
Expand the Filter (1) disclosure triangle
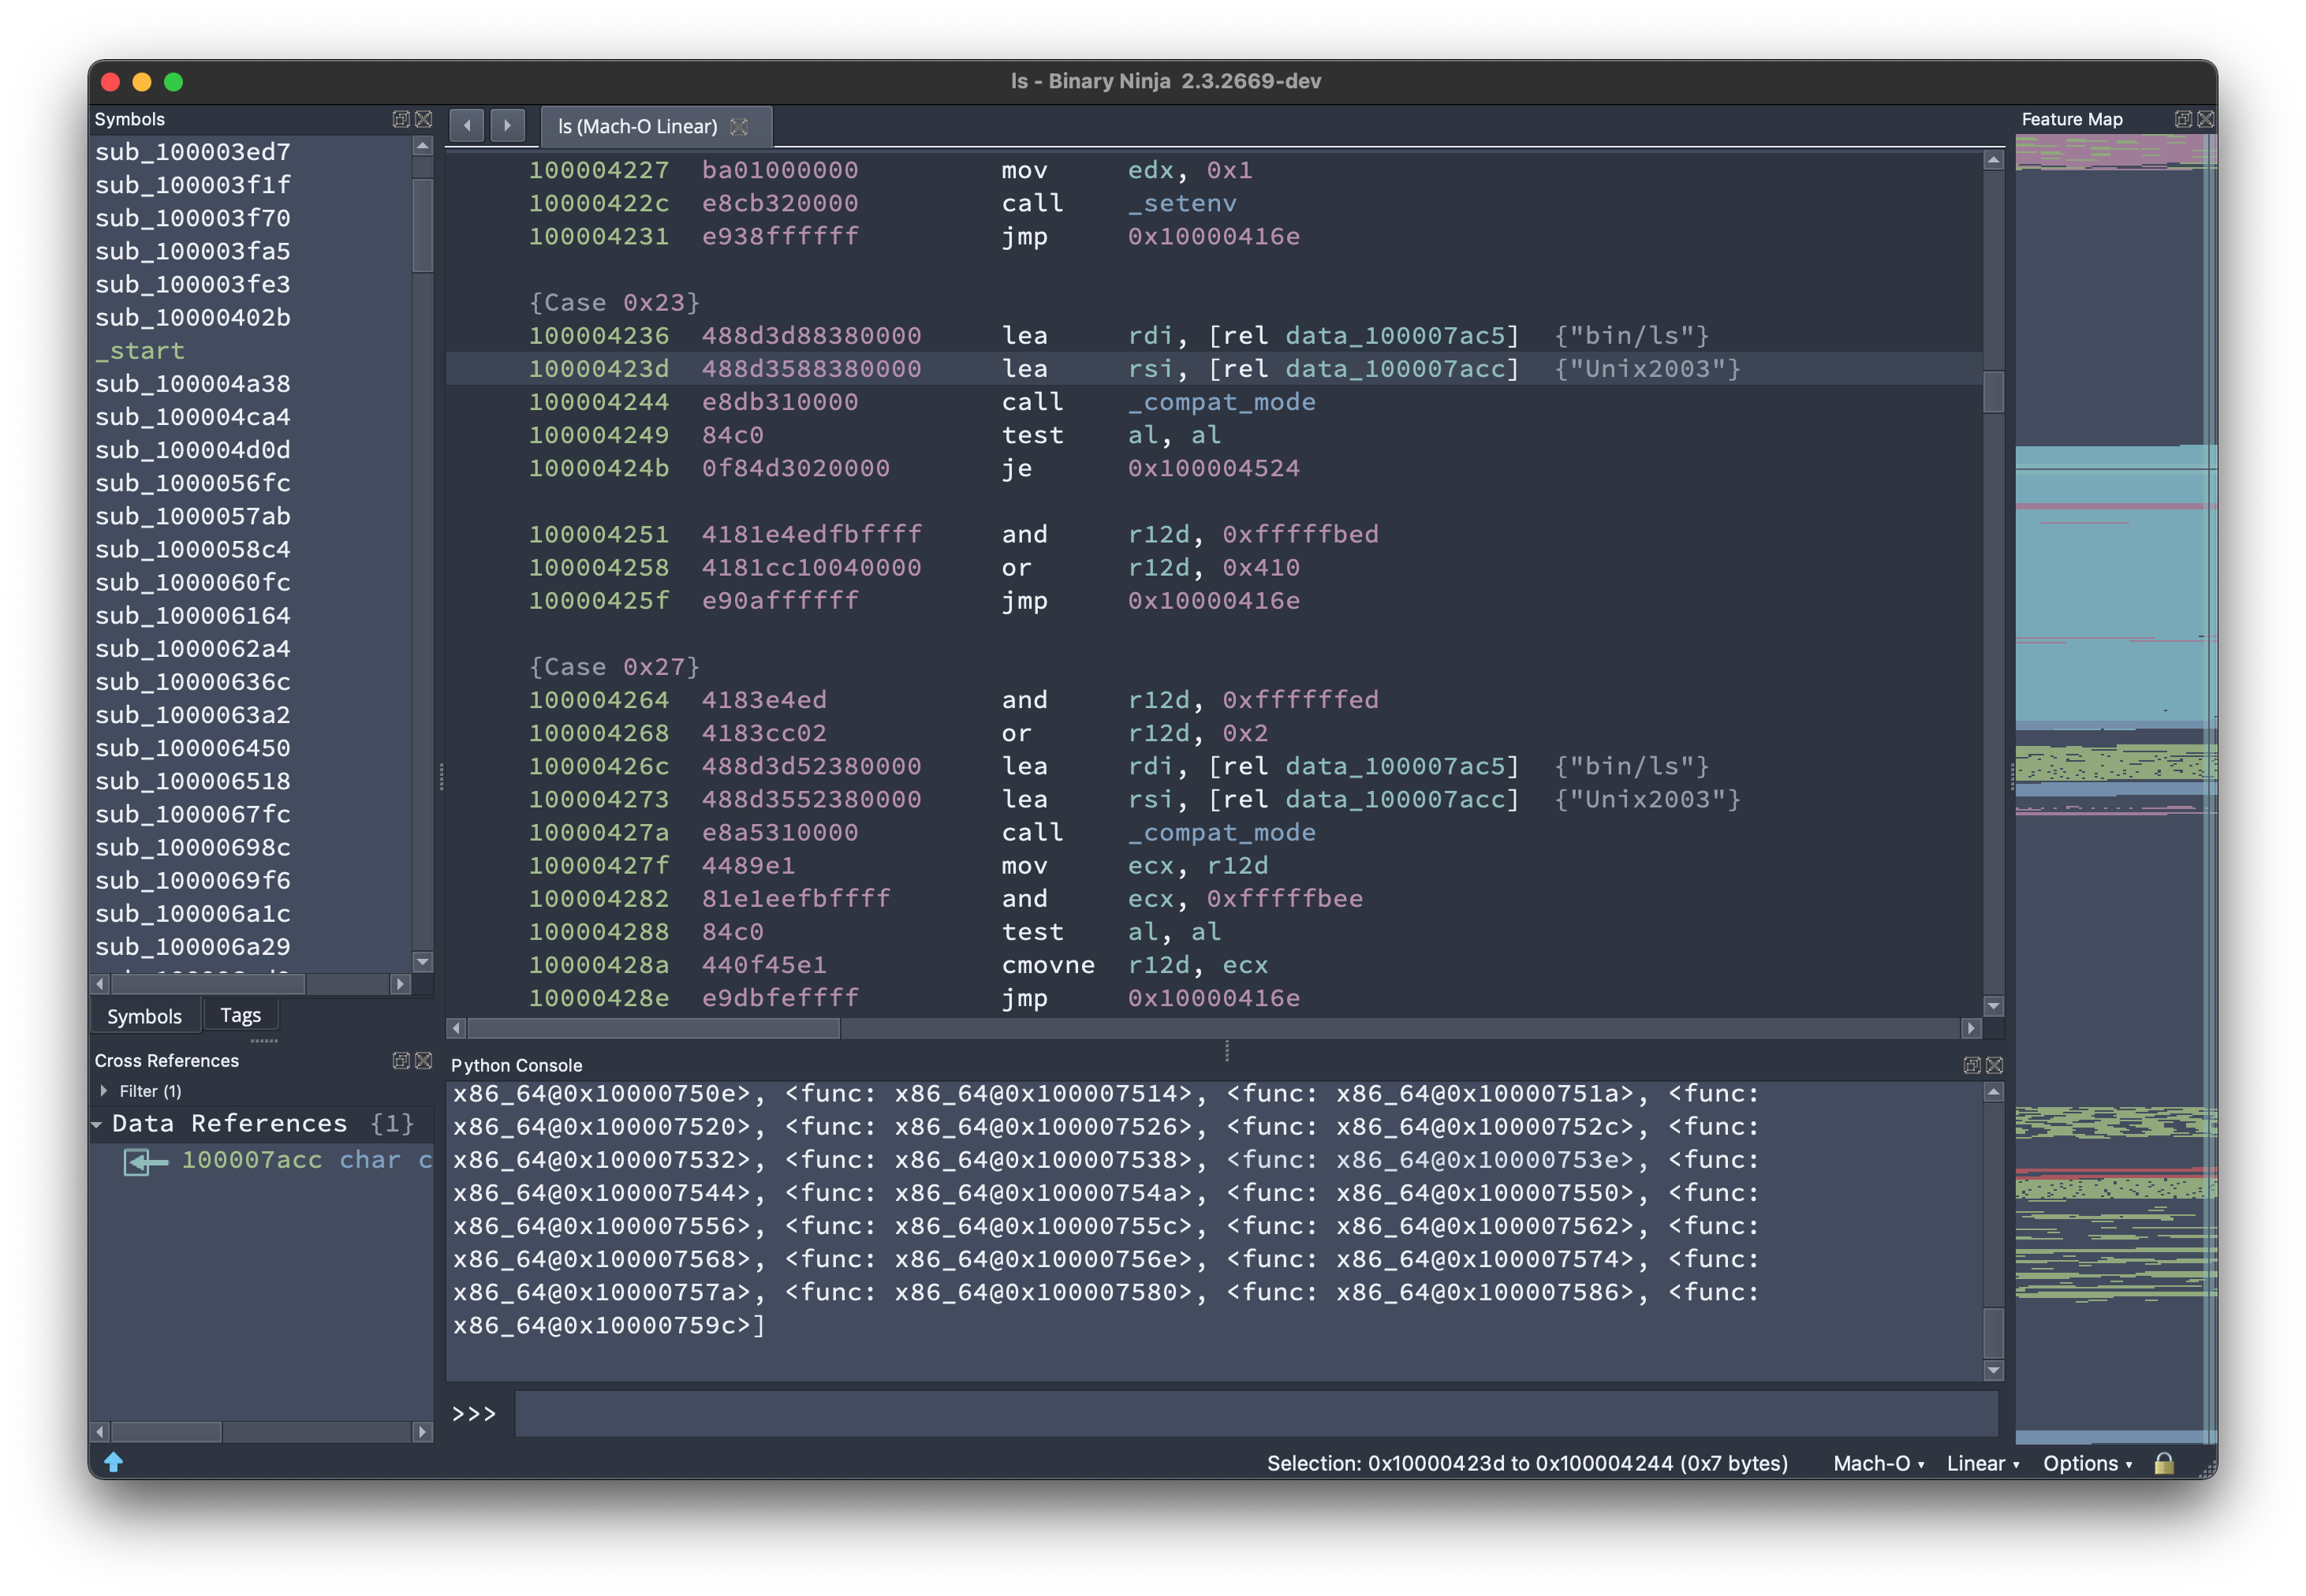click(x=104, y=1091)
